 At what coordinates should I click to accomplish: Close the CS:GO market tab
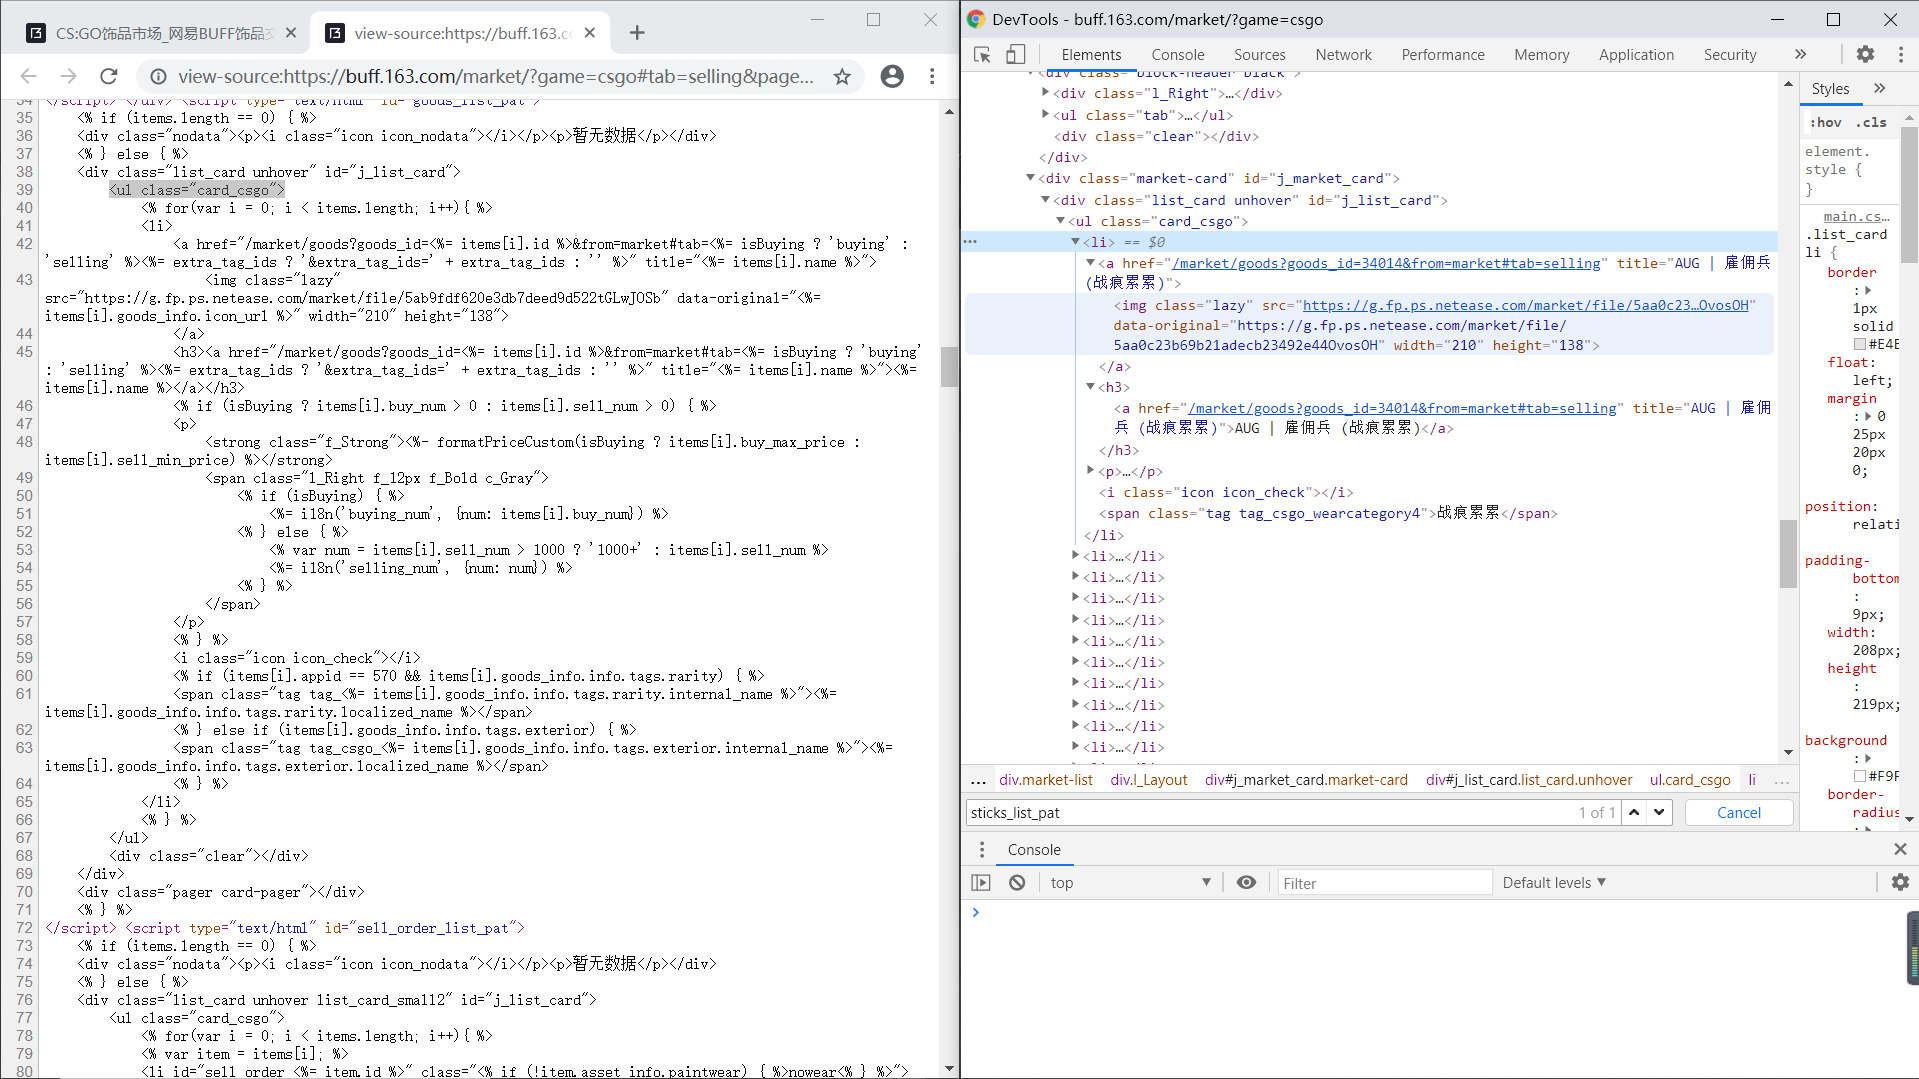[x=291, y=33]
